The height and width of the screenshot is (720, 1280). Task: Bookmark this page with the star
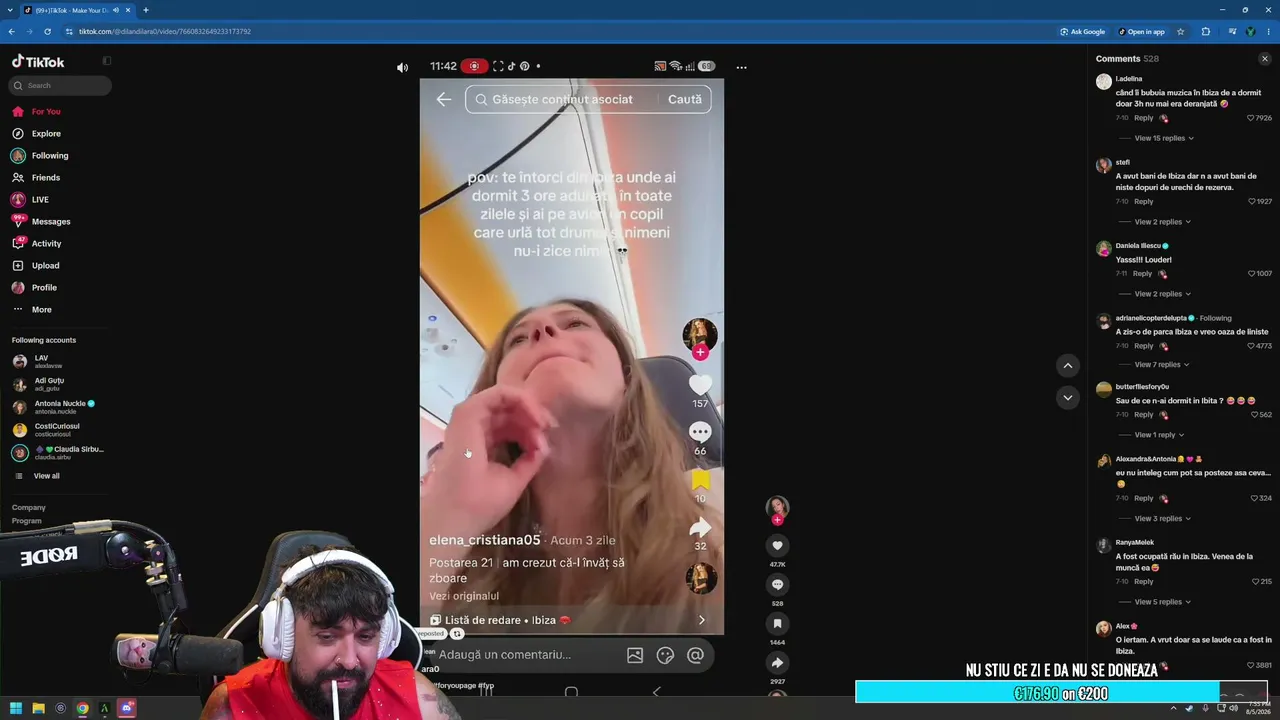point(1180,32)
